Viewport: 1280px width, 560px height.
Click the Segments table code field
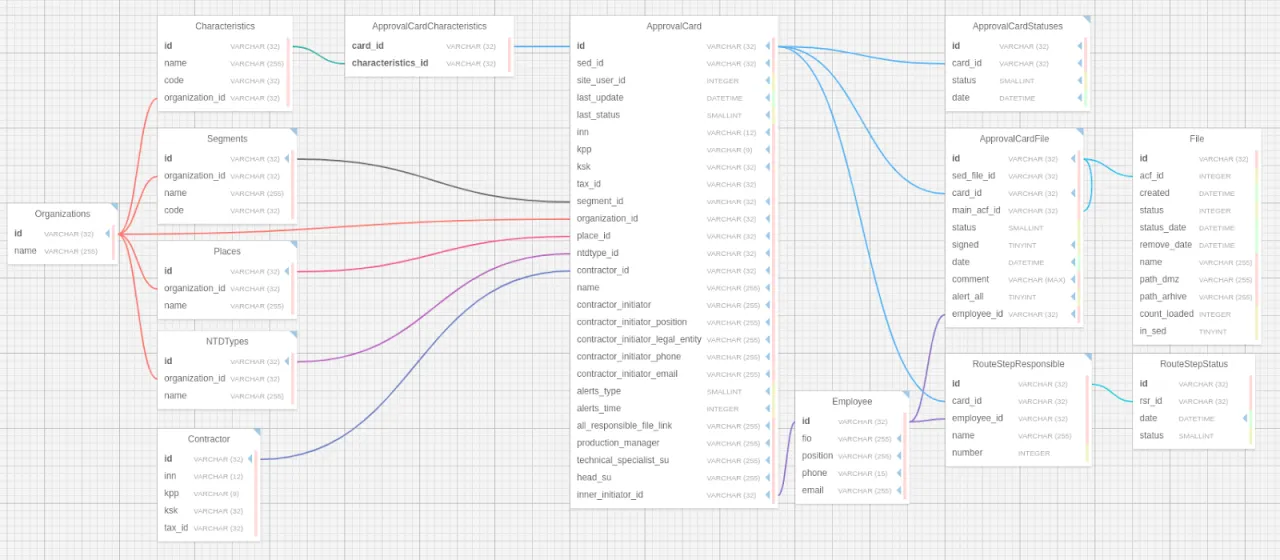174,211
